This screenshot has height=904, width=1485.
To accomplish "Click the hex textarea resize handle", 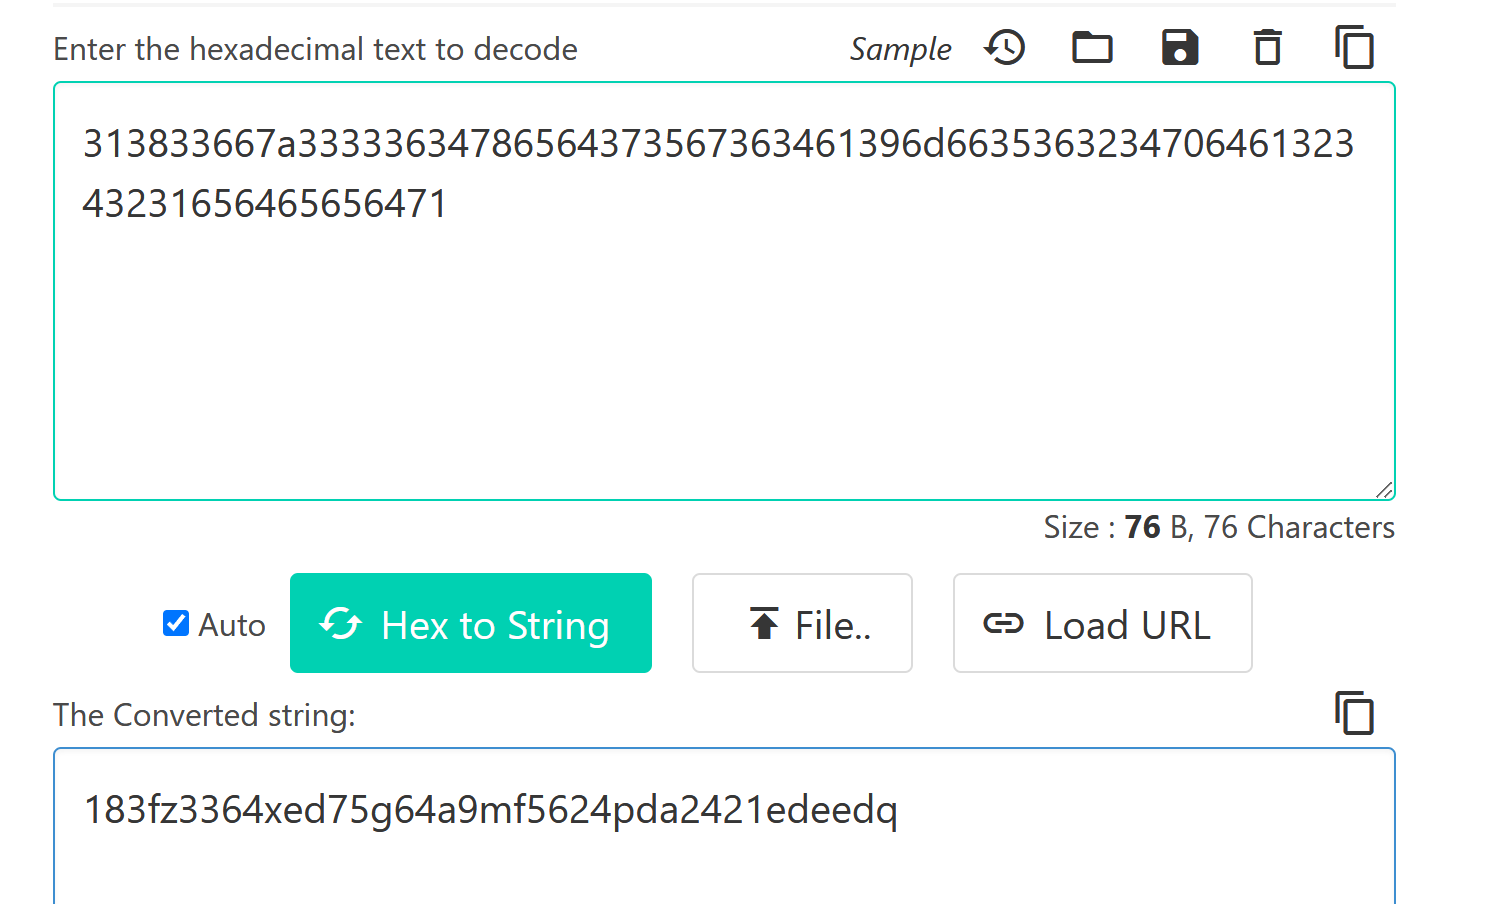I will pyautogui.click(x=1384, y=489).
